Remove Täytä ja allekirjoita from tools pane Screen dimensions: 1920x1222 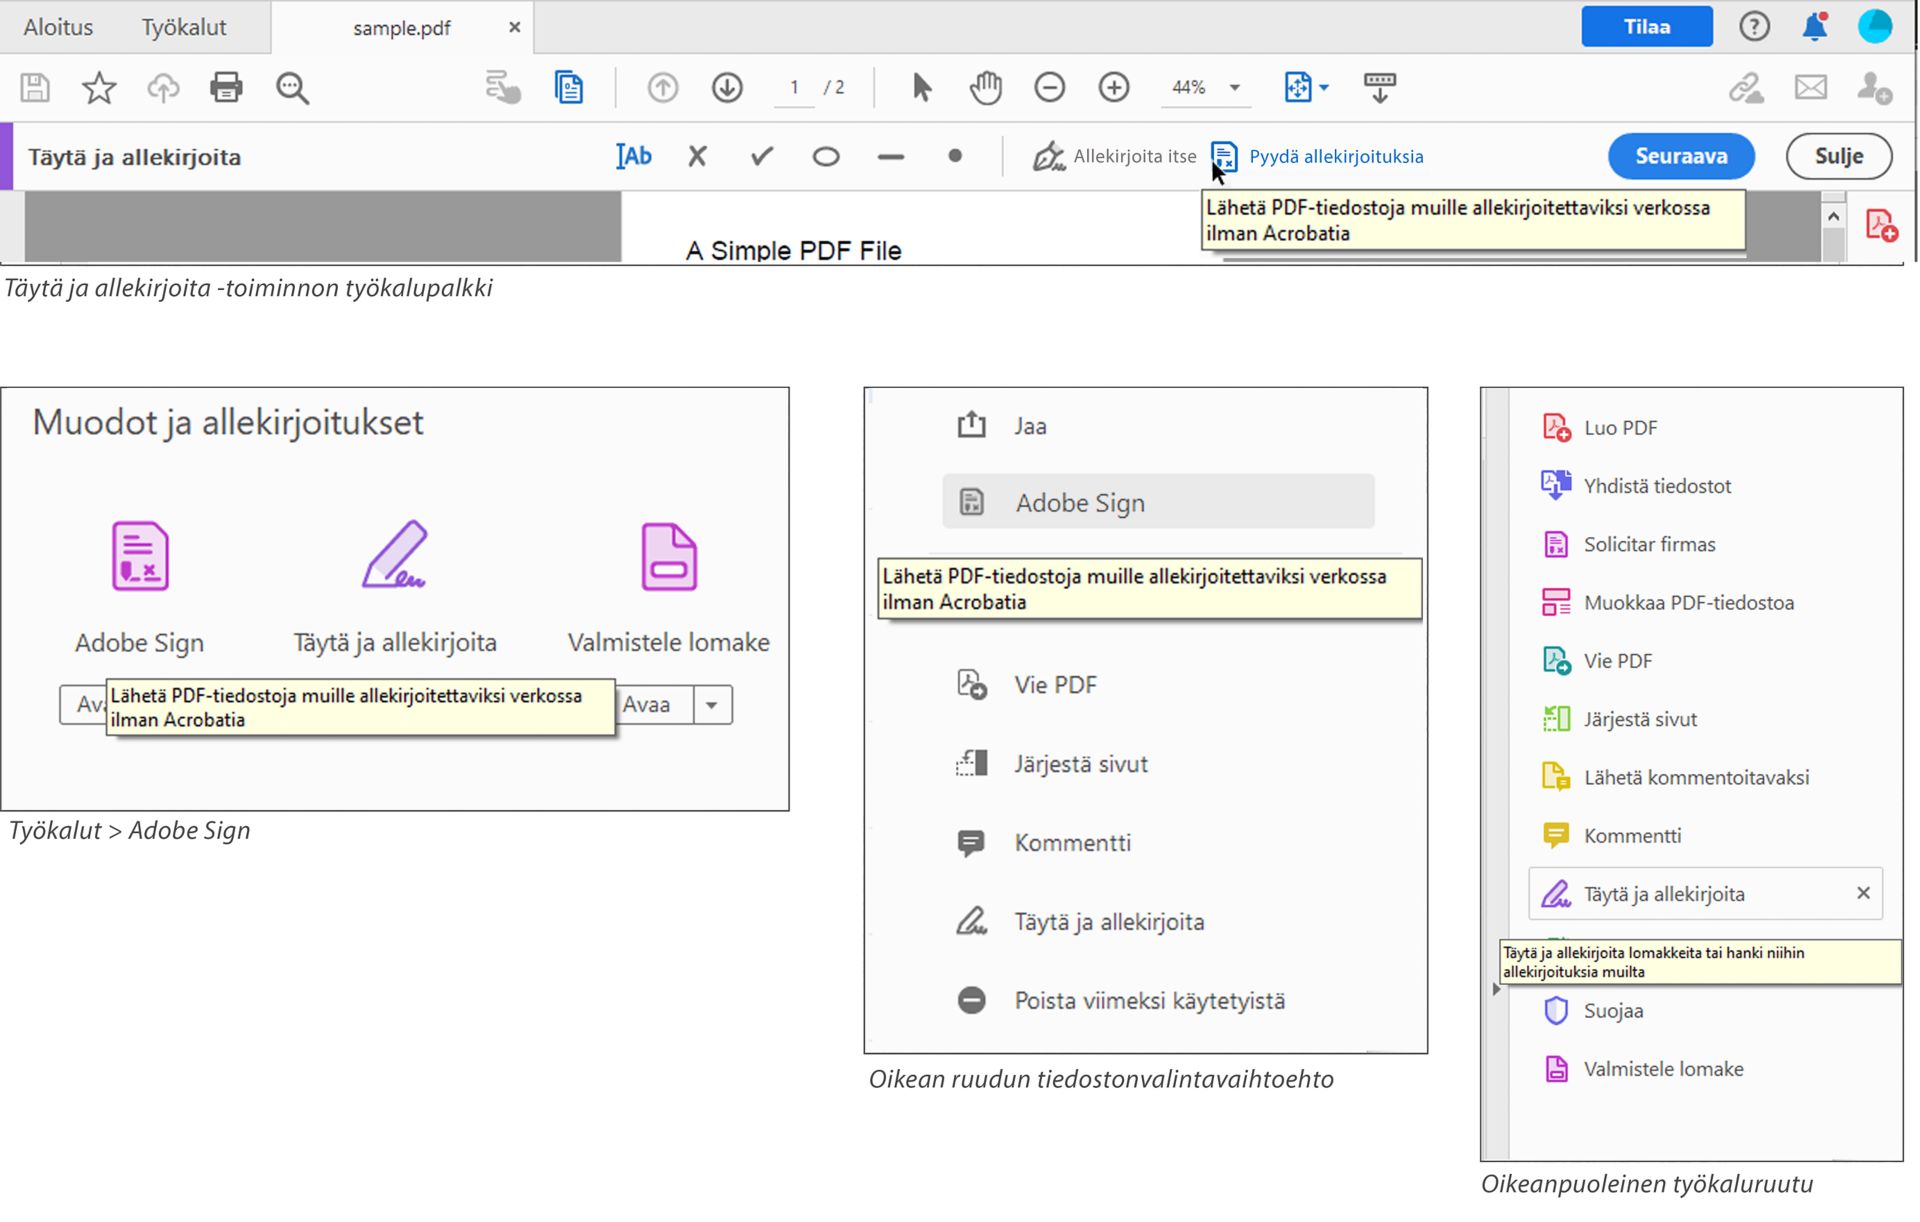[x=1863, y=893]
